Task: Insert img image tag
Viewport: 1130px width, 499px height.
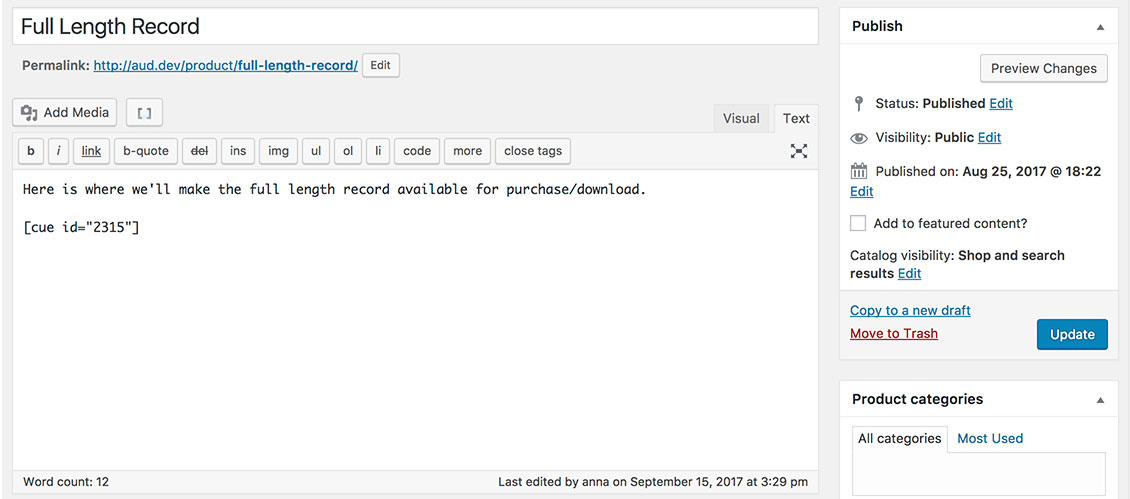Action: coord(278,151)
